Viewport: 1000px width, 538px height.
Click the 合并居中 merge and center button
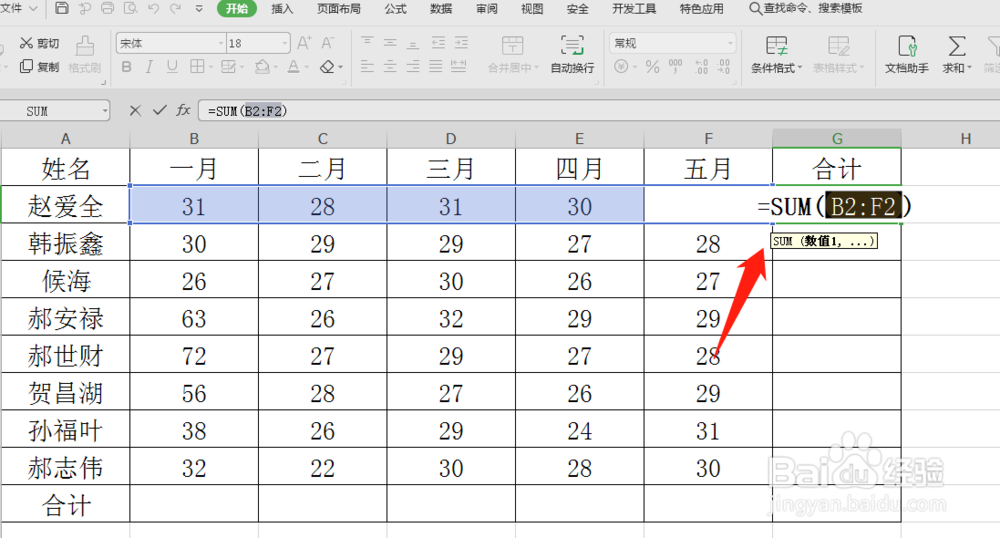tap(513, 54)
